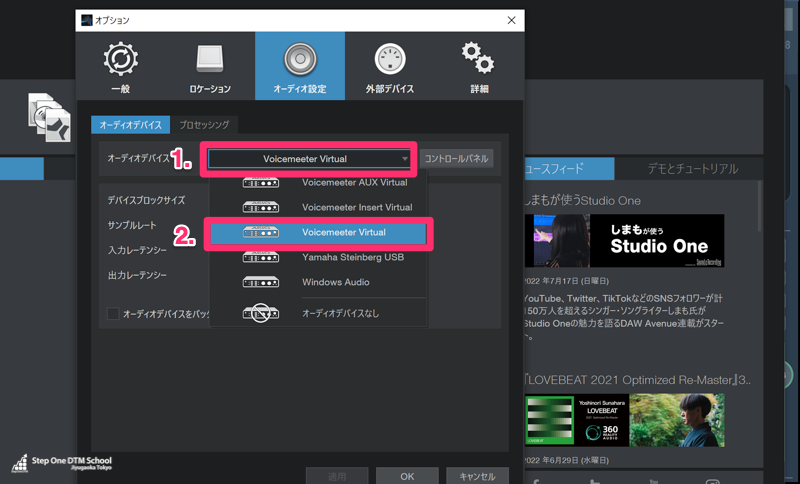Click the date 2022 年7月17日 (日曜日)
The image size is (800, 484).
click(566, 281)
